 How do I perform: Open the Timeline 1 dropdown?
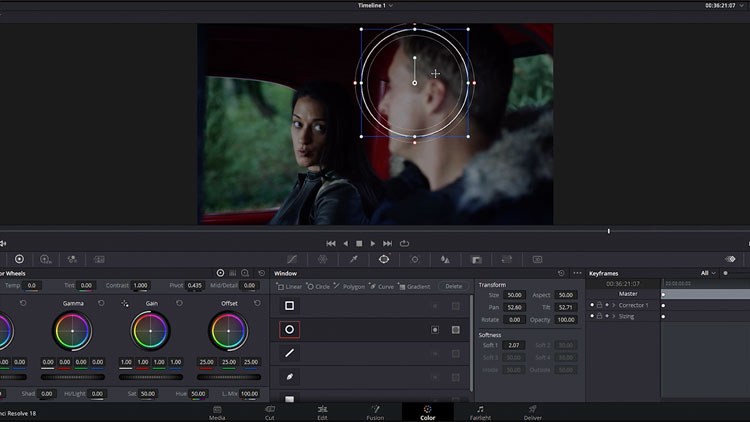click(x=375, y=5)
